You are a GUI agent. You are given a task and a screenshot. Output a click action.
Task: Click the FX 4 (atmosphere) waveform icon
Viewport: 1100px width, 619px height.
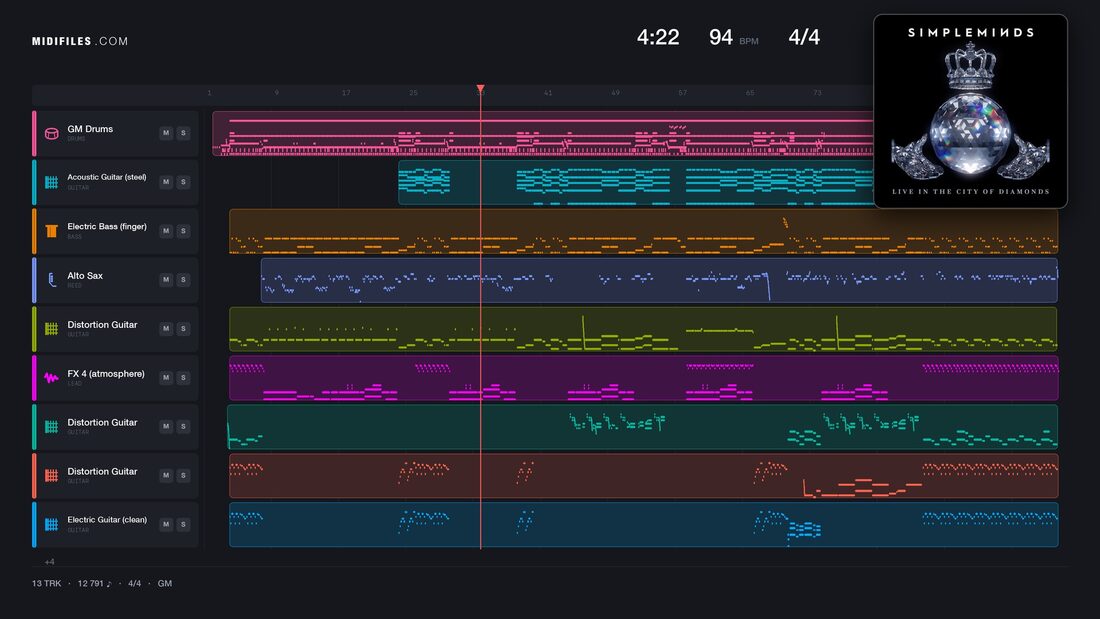(51, 378)
